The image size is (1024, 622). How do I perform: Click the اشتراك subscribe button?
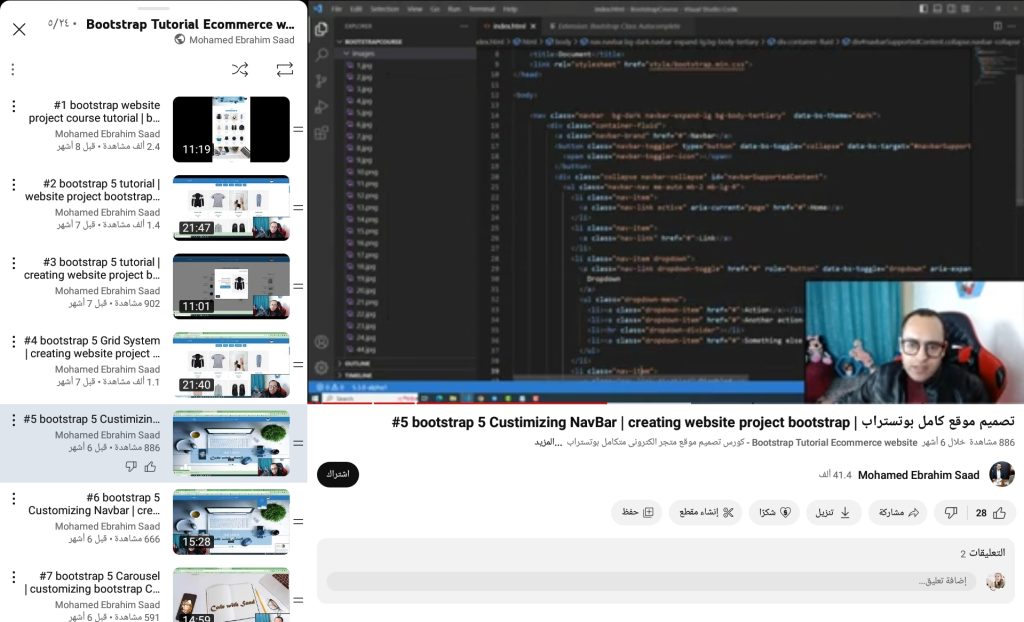tap(337, 474)
